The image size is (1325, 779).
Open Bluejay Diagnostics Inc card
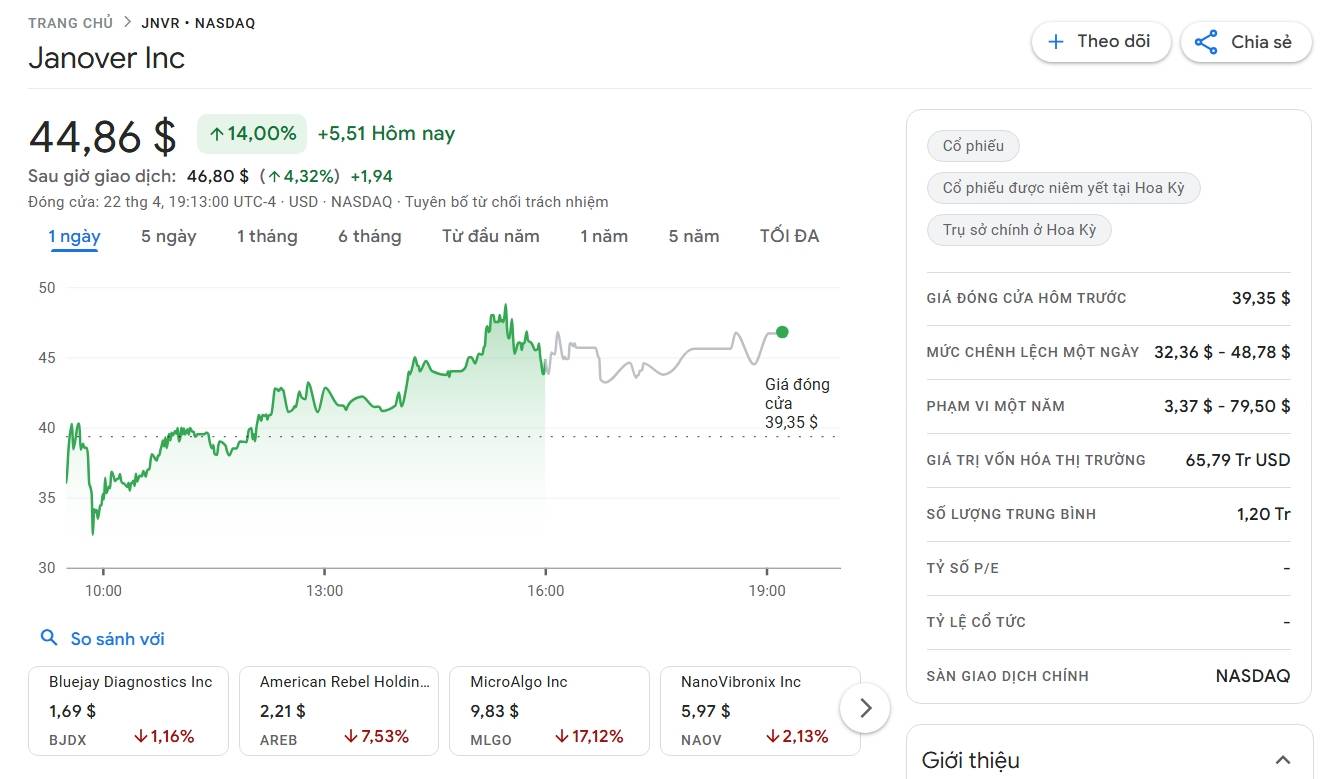pos(128,711)
